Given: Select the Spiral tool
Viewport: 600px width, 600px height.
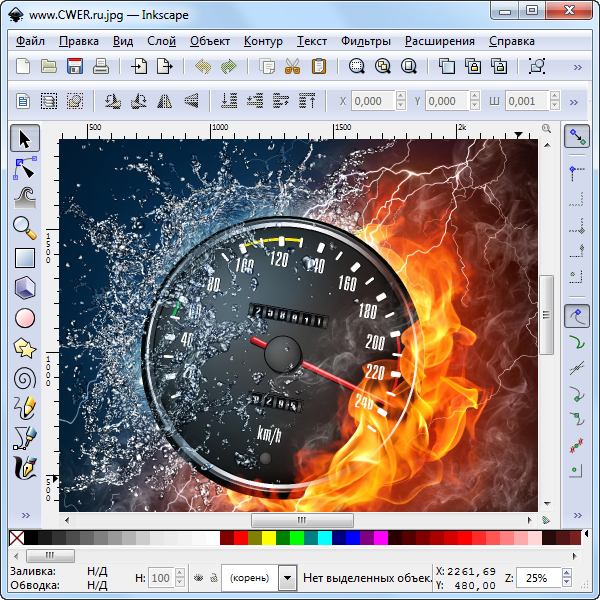Looking at the screenshot, I should click(x=25, y=378).
